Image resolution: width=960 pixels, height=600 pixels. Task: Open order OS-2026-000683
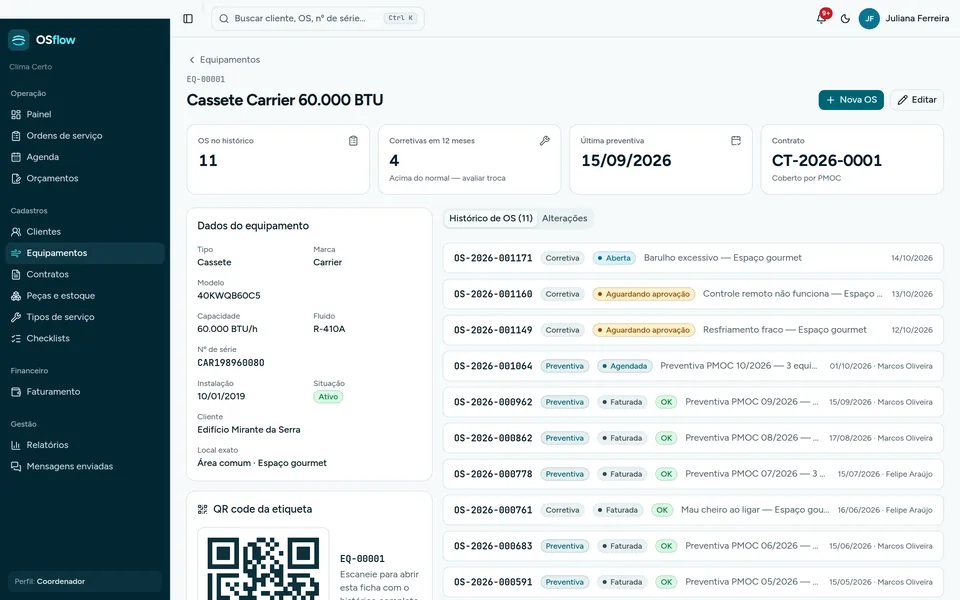(693, 546)
